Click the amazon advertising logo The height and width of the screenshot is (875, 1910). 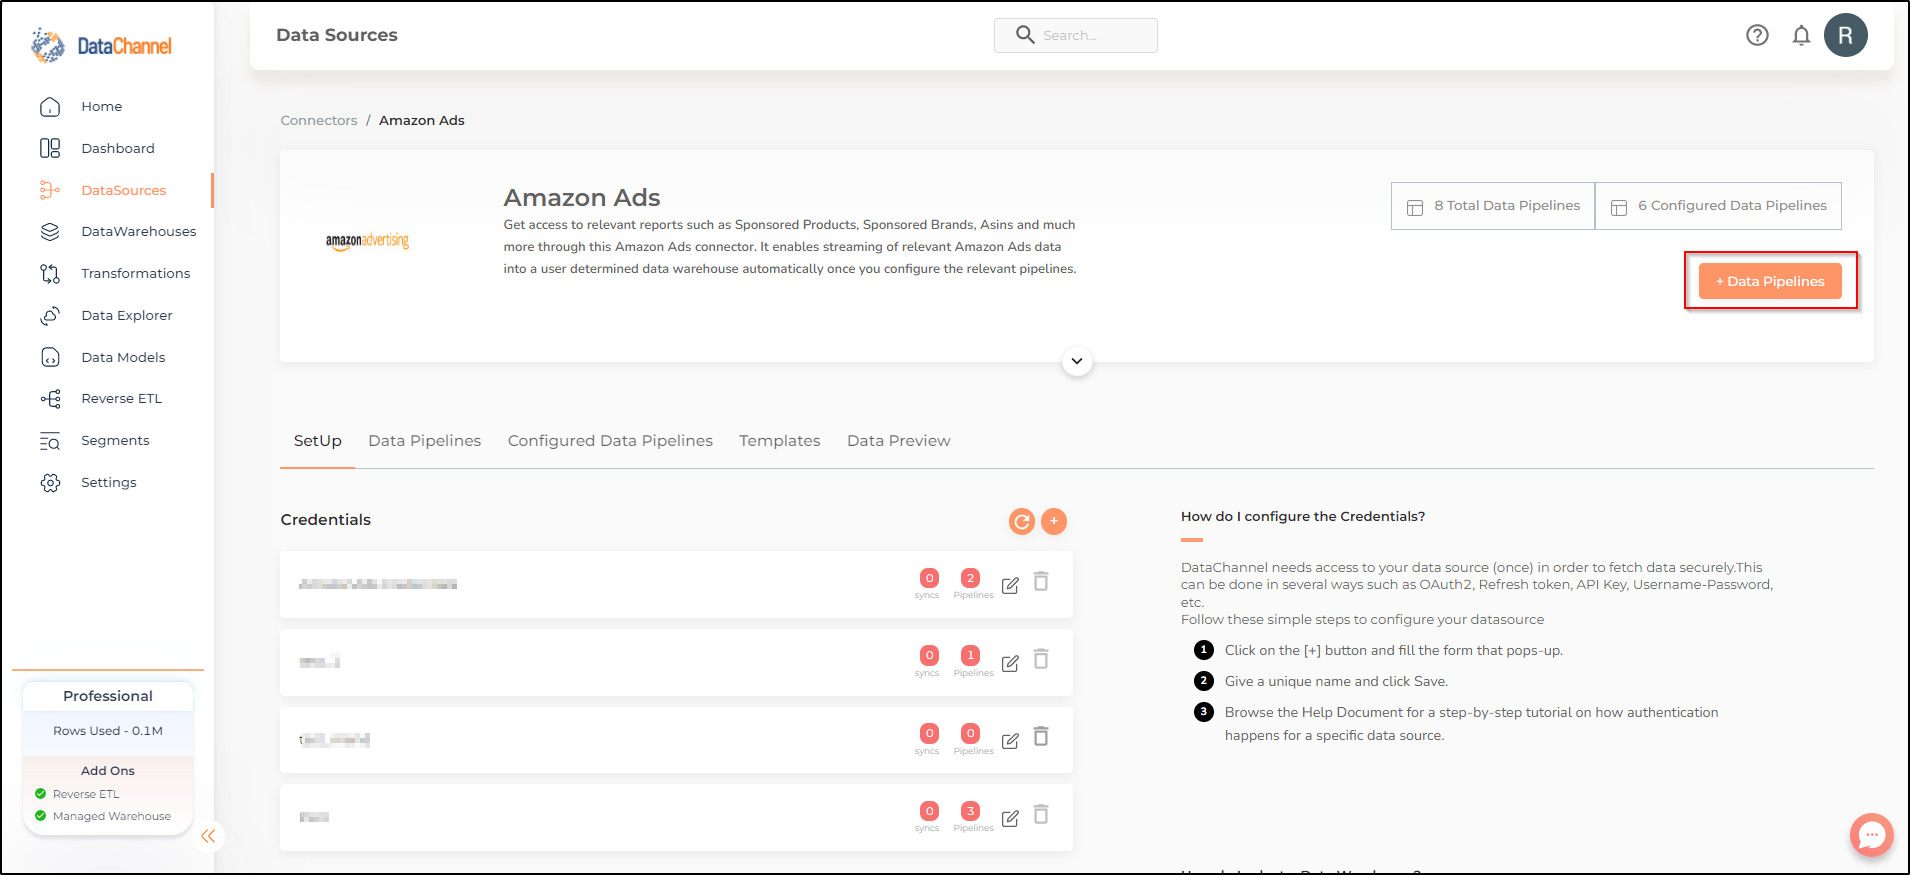(367, 240)
